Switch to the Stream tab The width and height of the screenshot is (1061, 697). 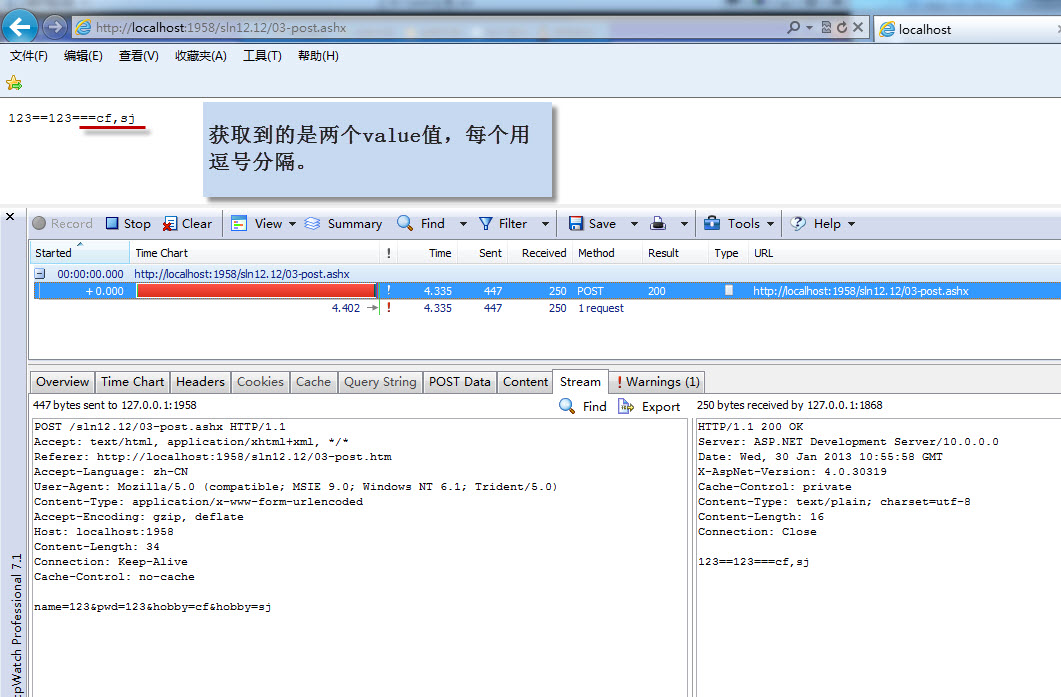tap(580, 382)
